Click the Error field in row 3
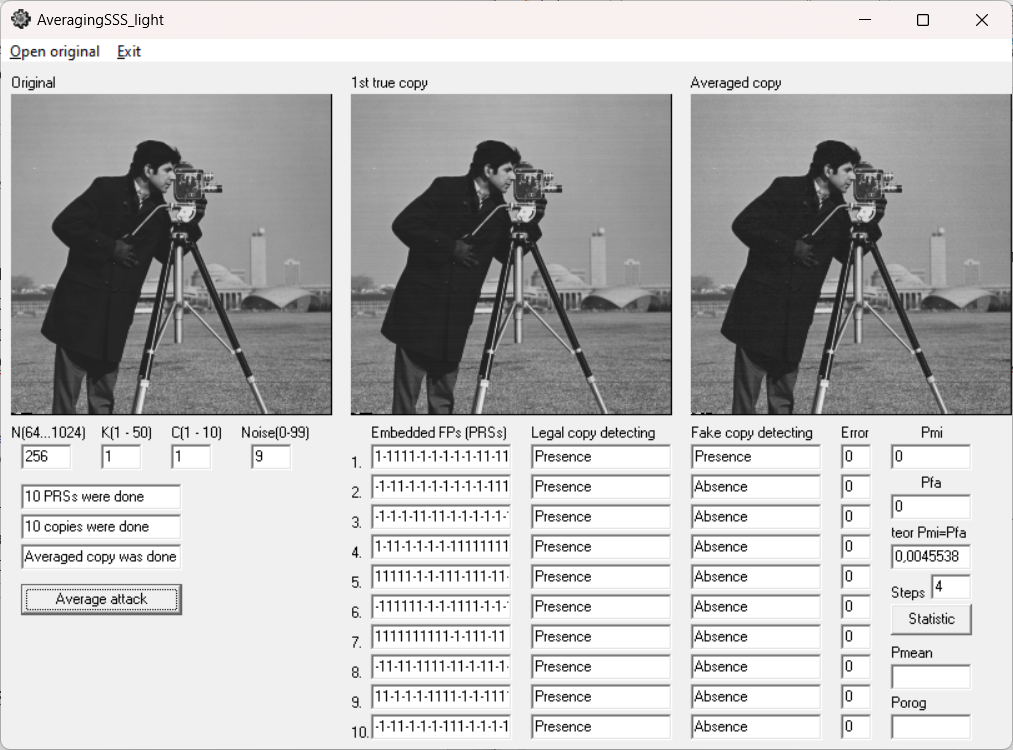1013x750 pixels. coord(856,517)
